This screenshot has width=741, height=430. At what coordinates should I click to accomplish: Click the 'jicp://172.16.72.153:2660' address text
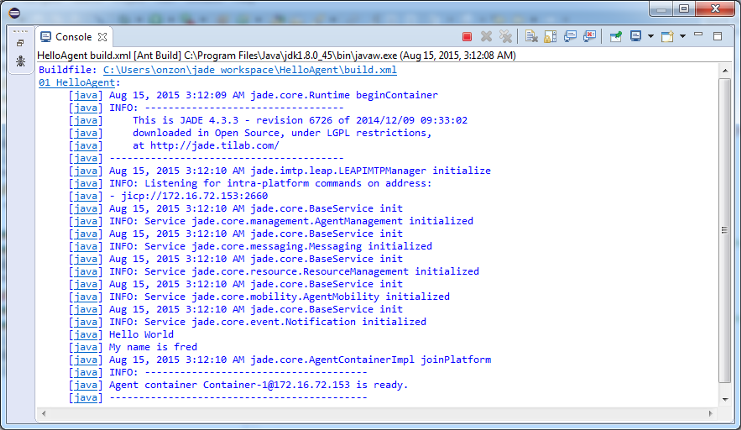point(194,196)
